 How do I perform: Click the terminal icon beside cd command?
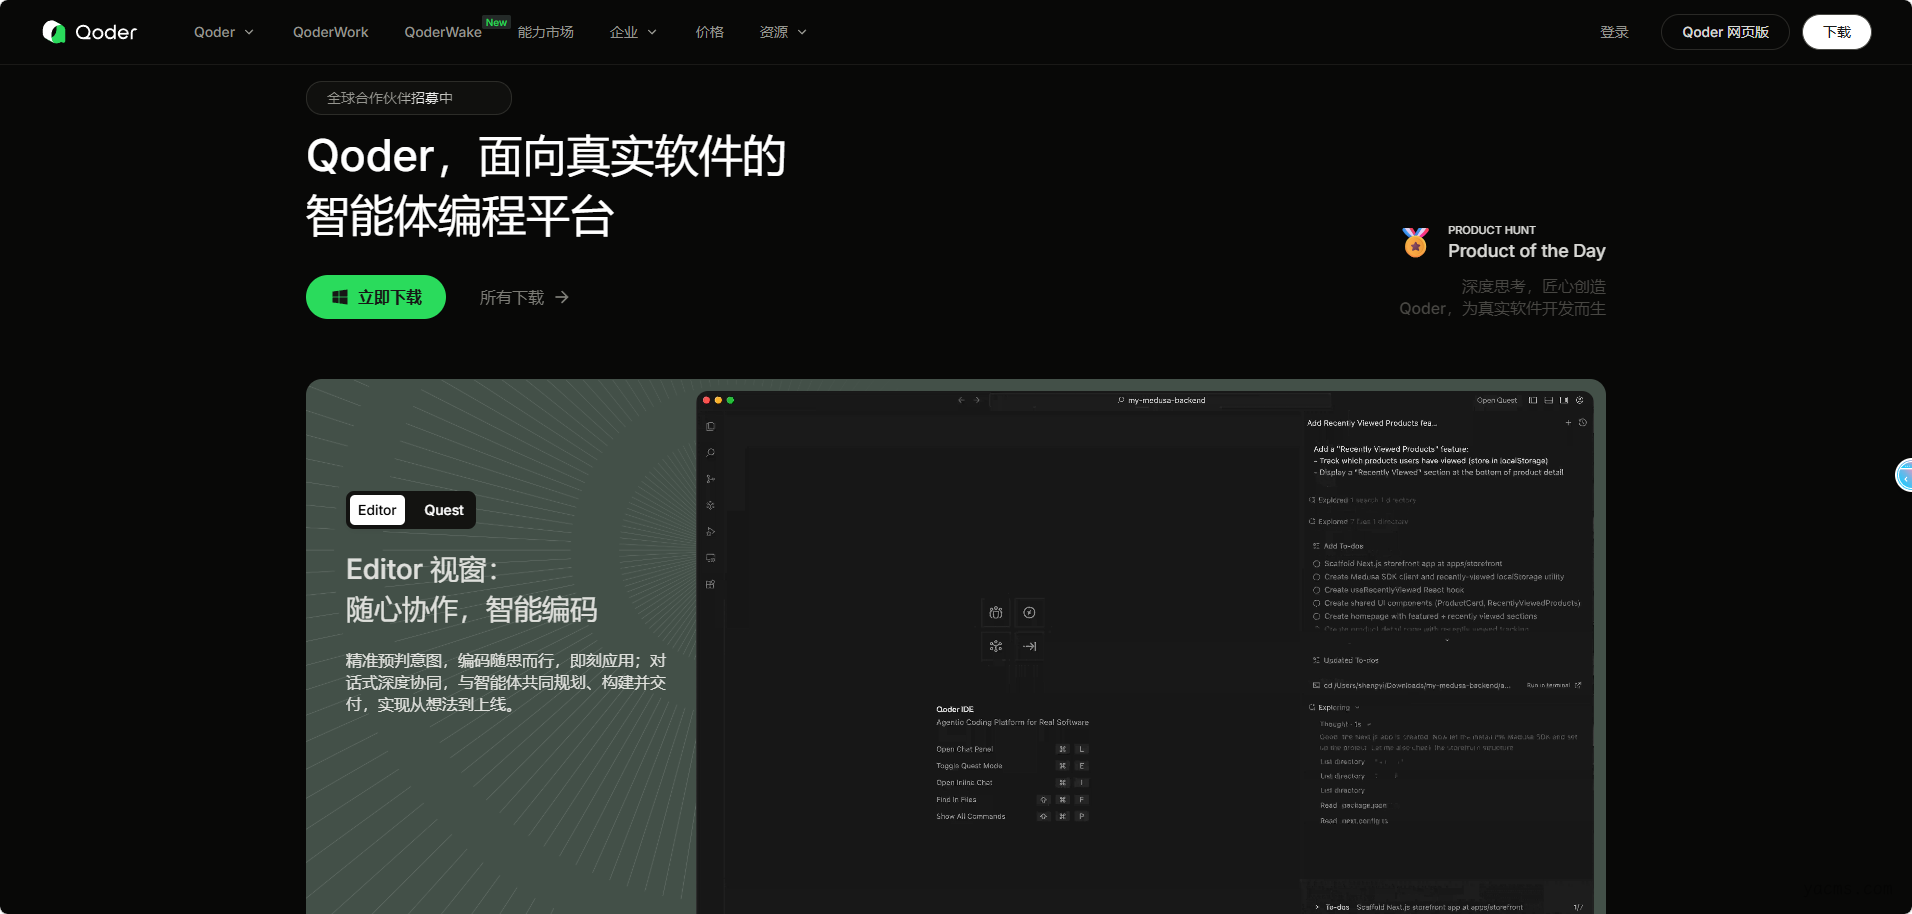click(1316, 685)
